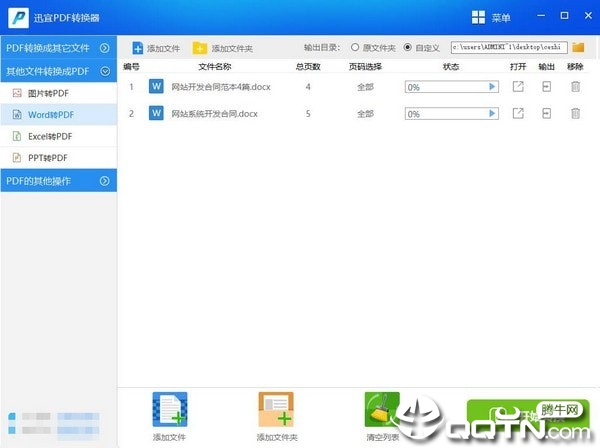Image resolution: width=600 pixels, height=448 pixels.
Task: Open output folder for 网站系统开发合同.docx
Action: click(546, 113)
